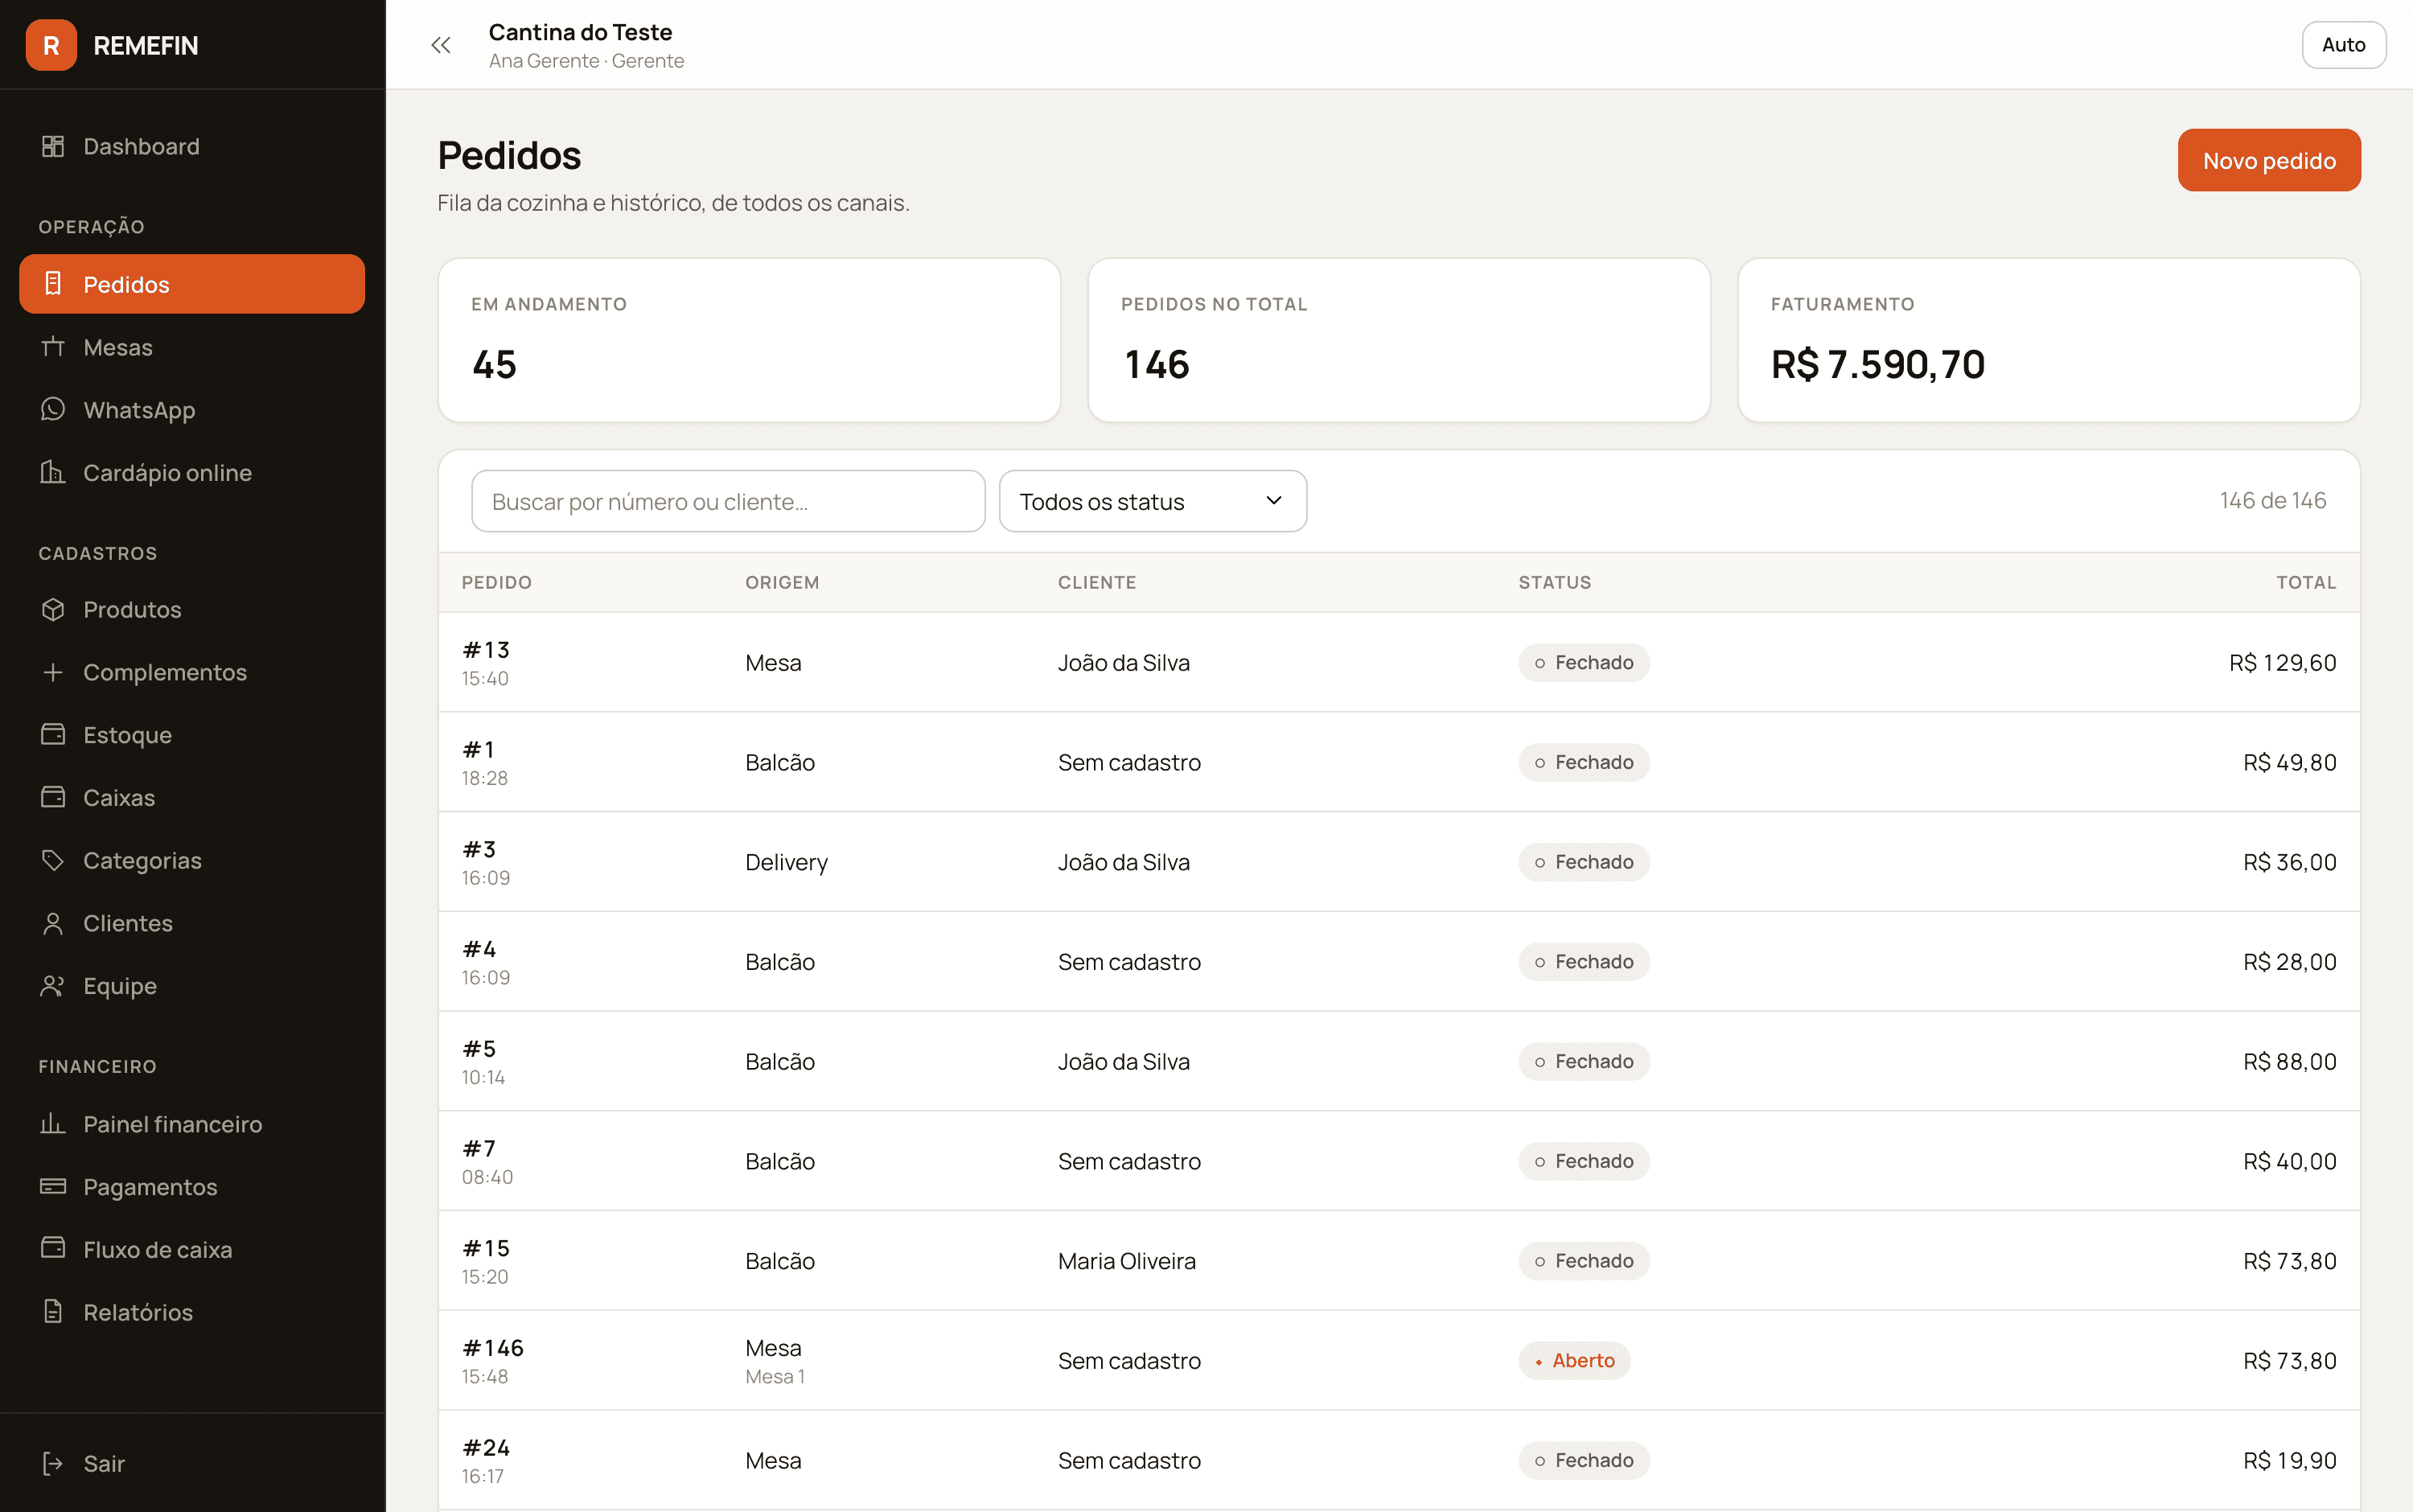Click Sair label to log out

(104, 1464)
